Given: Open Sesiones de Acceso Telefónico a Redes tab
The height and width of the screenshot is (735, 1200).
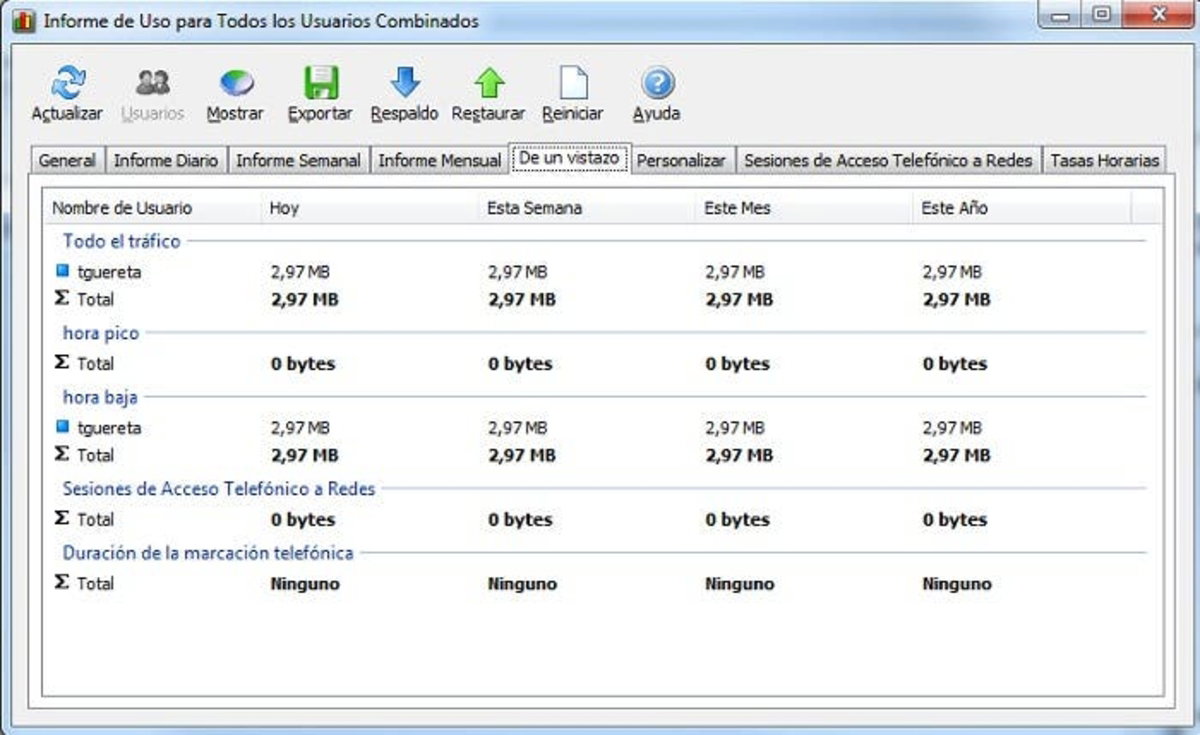Looking at the screenshot, I should point(888,160).
